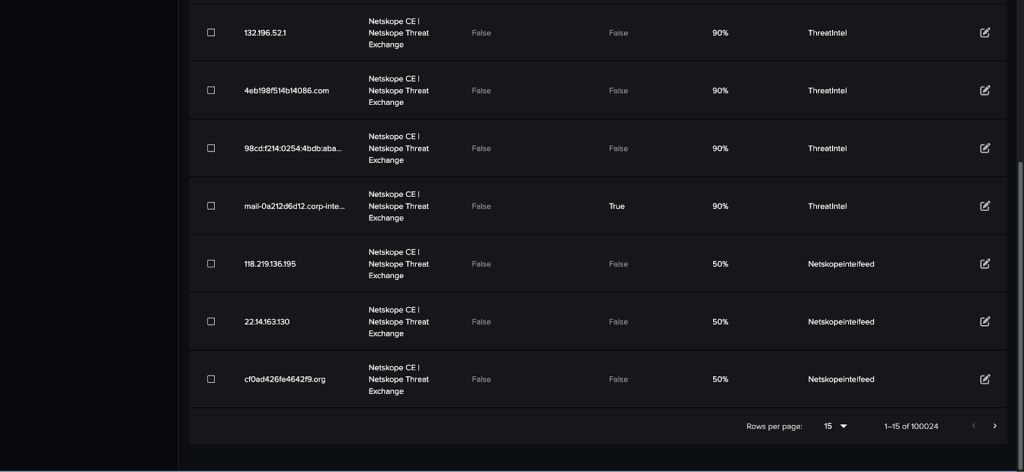Click the 15 rows-per-page value
Image resolution: width=1024 pixels, height=472 pixels.
tap(827, 426)
